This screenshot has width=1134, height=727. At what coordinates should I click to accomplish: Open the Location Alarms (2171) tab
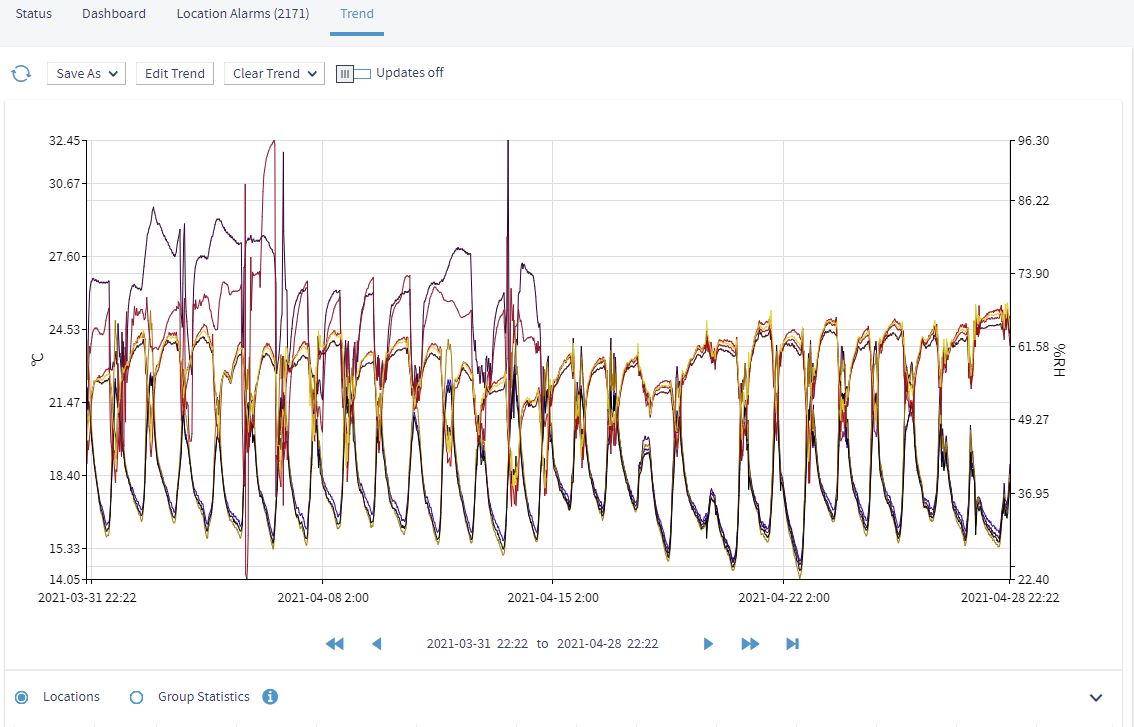click(243, 14)
